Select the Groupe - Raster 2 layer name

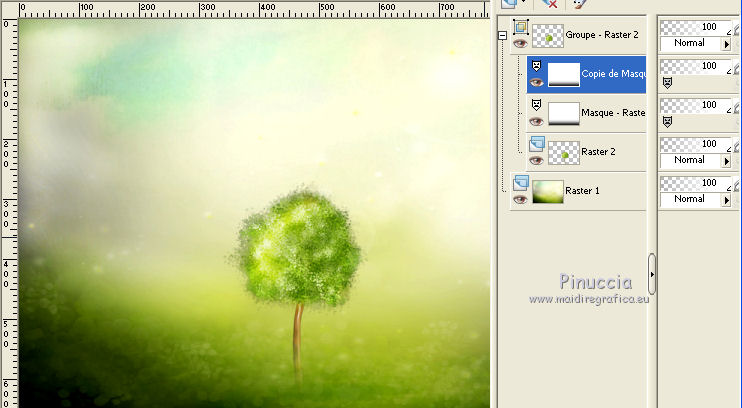pyautogui.click(x=602, y=35)
